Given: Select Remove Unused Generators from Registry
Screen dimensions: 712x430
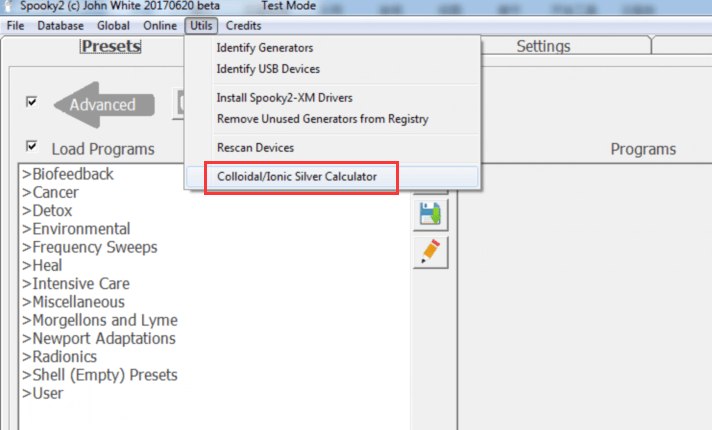Looking at the screenshot, I should 322,119.
